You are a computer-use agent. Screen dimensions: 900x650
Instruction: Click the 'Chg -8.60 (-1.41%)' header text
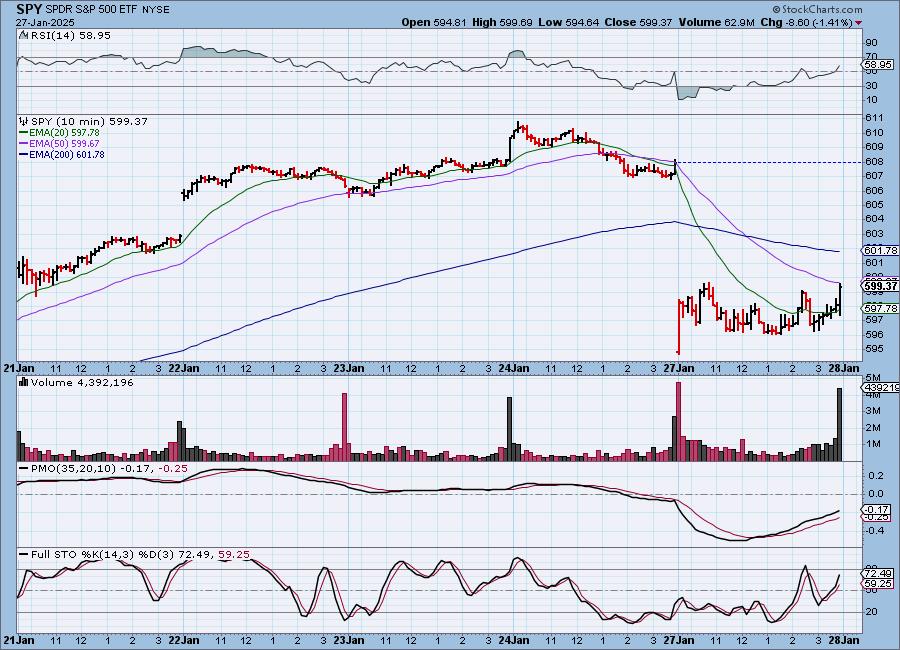pos(807,22)
